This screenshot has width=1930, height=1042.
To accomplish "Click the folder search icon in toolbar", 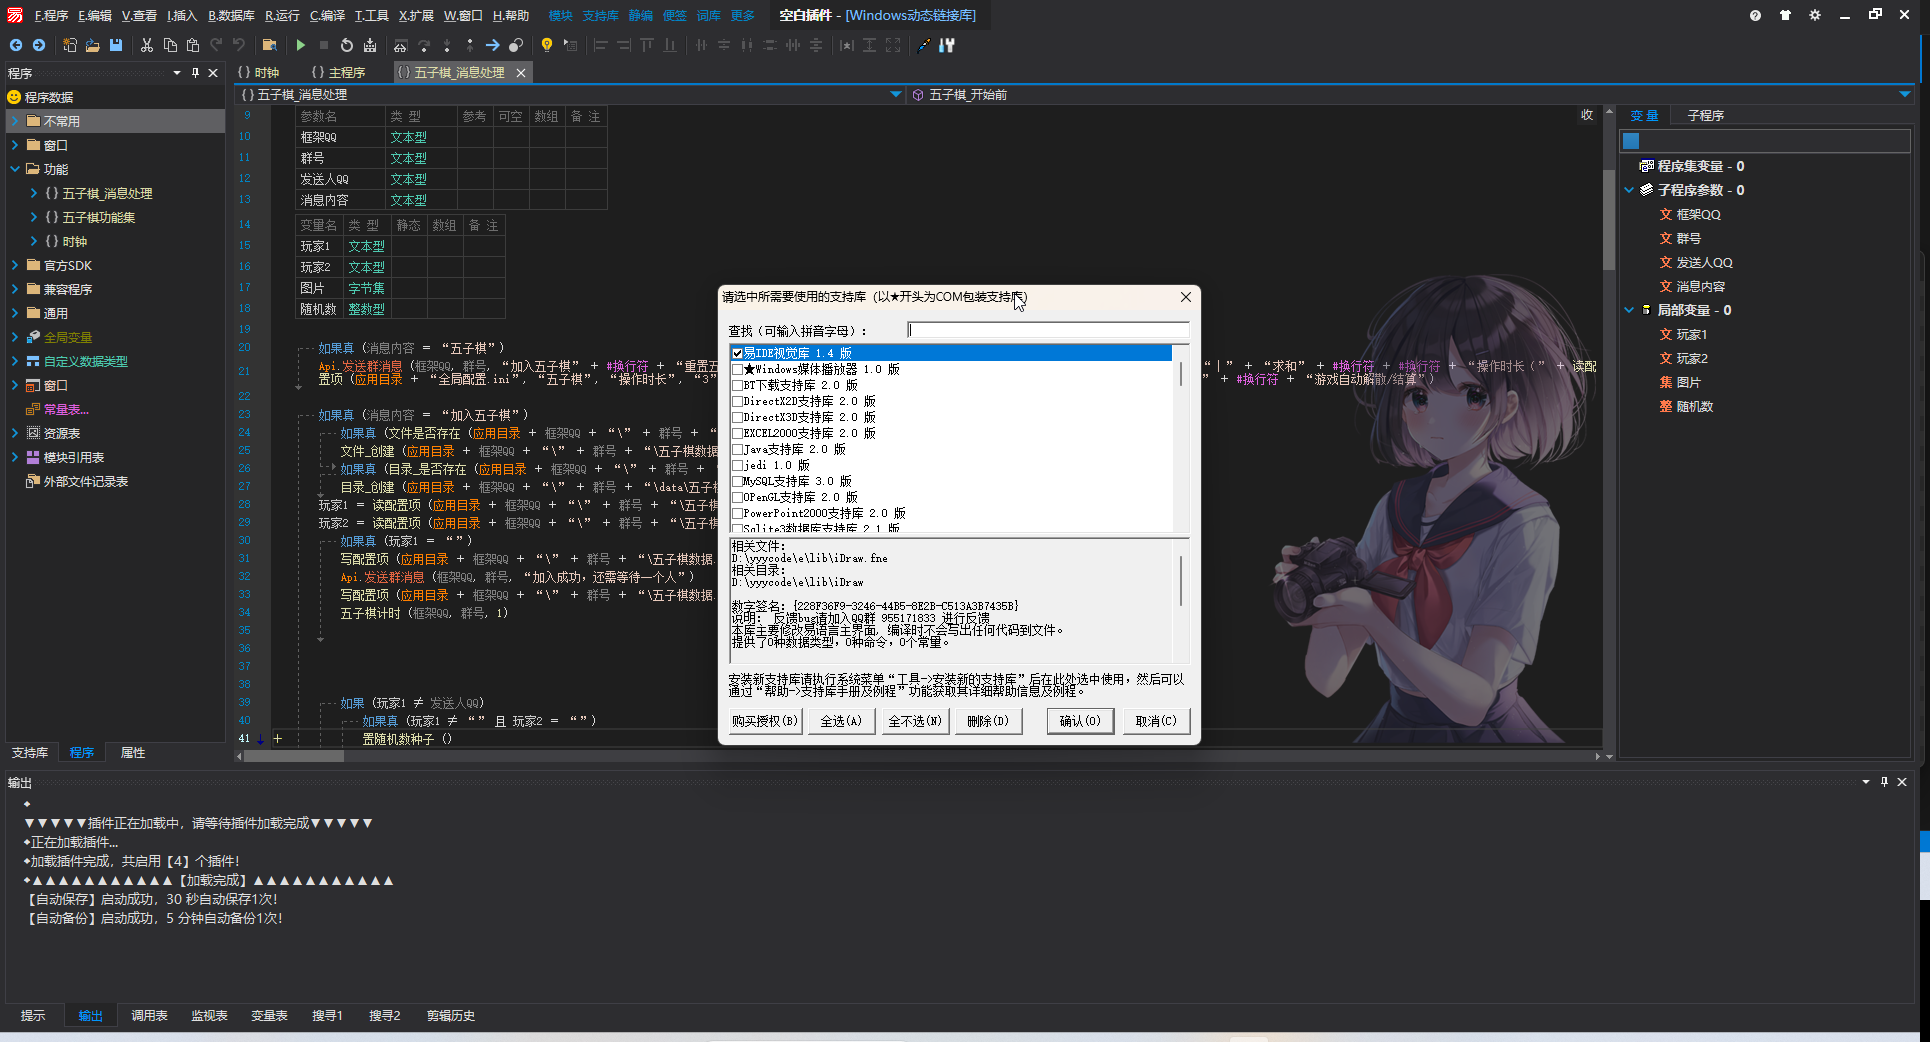I will [x=269, y=45].
